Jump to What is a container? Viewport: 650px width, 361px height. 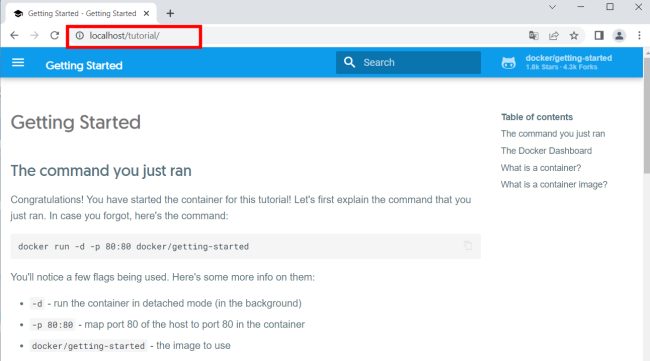541,168
